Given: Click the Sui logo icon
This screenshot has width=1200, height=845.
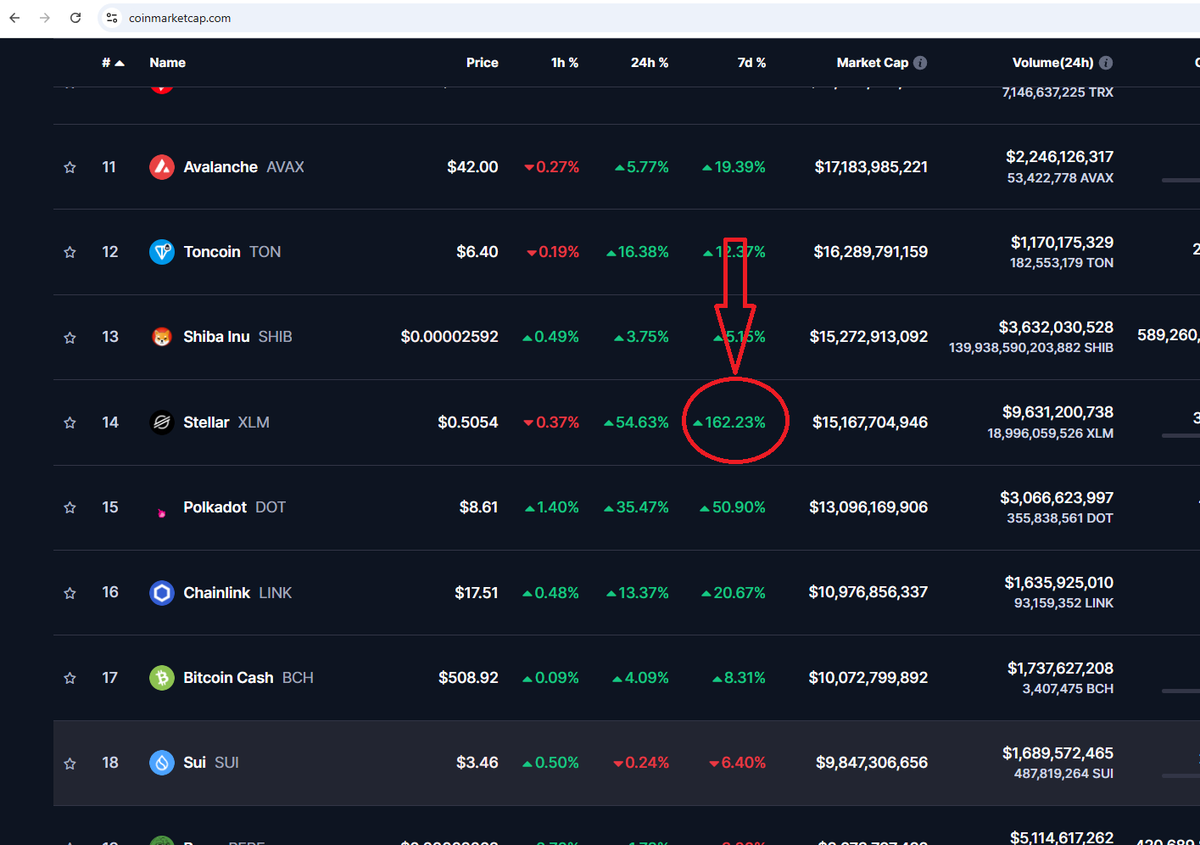Looking at the screenshot, I should [x=162, y=763].
